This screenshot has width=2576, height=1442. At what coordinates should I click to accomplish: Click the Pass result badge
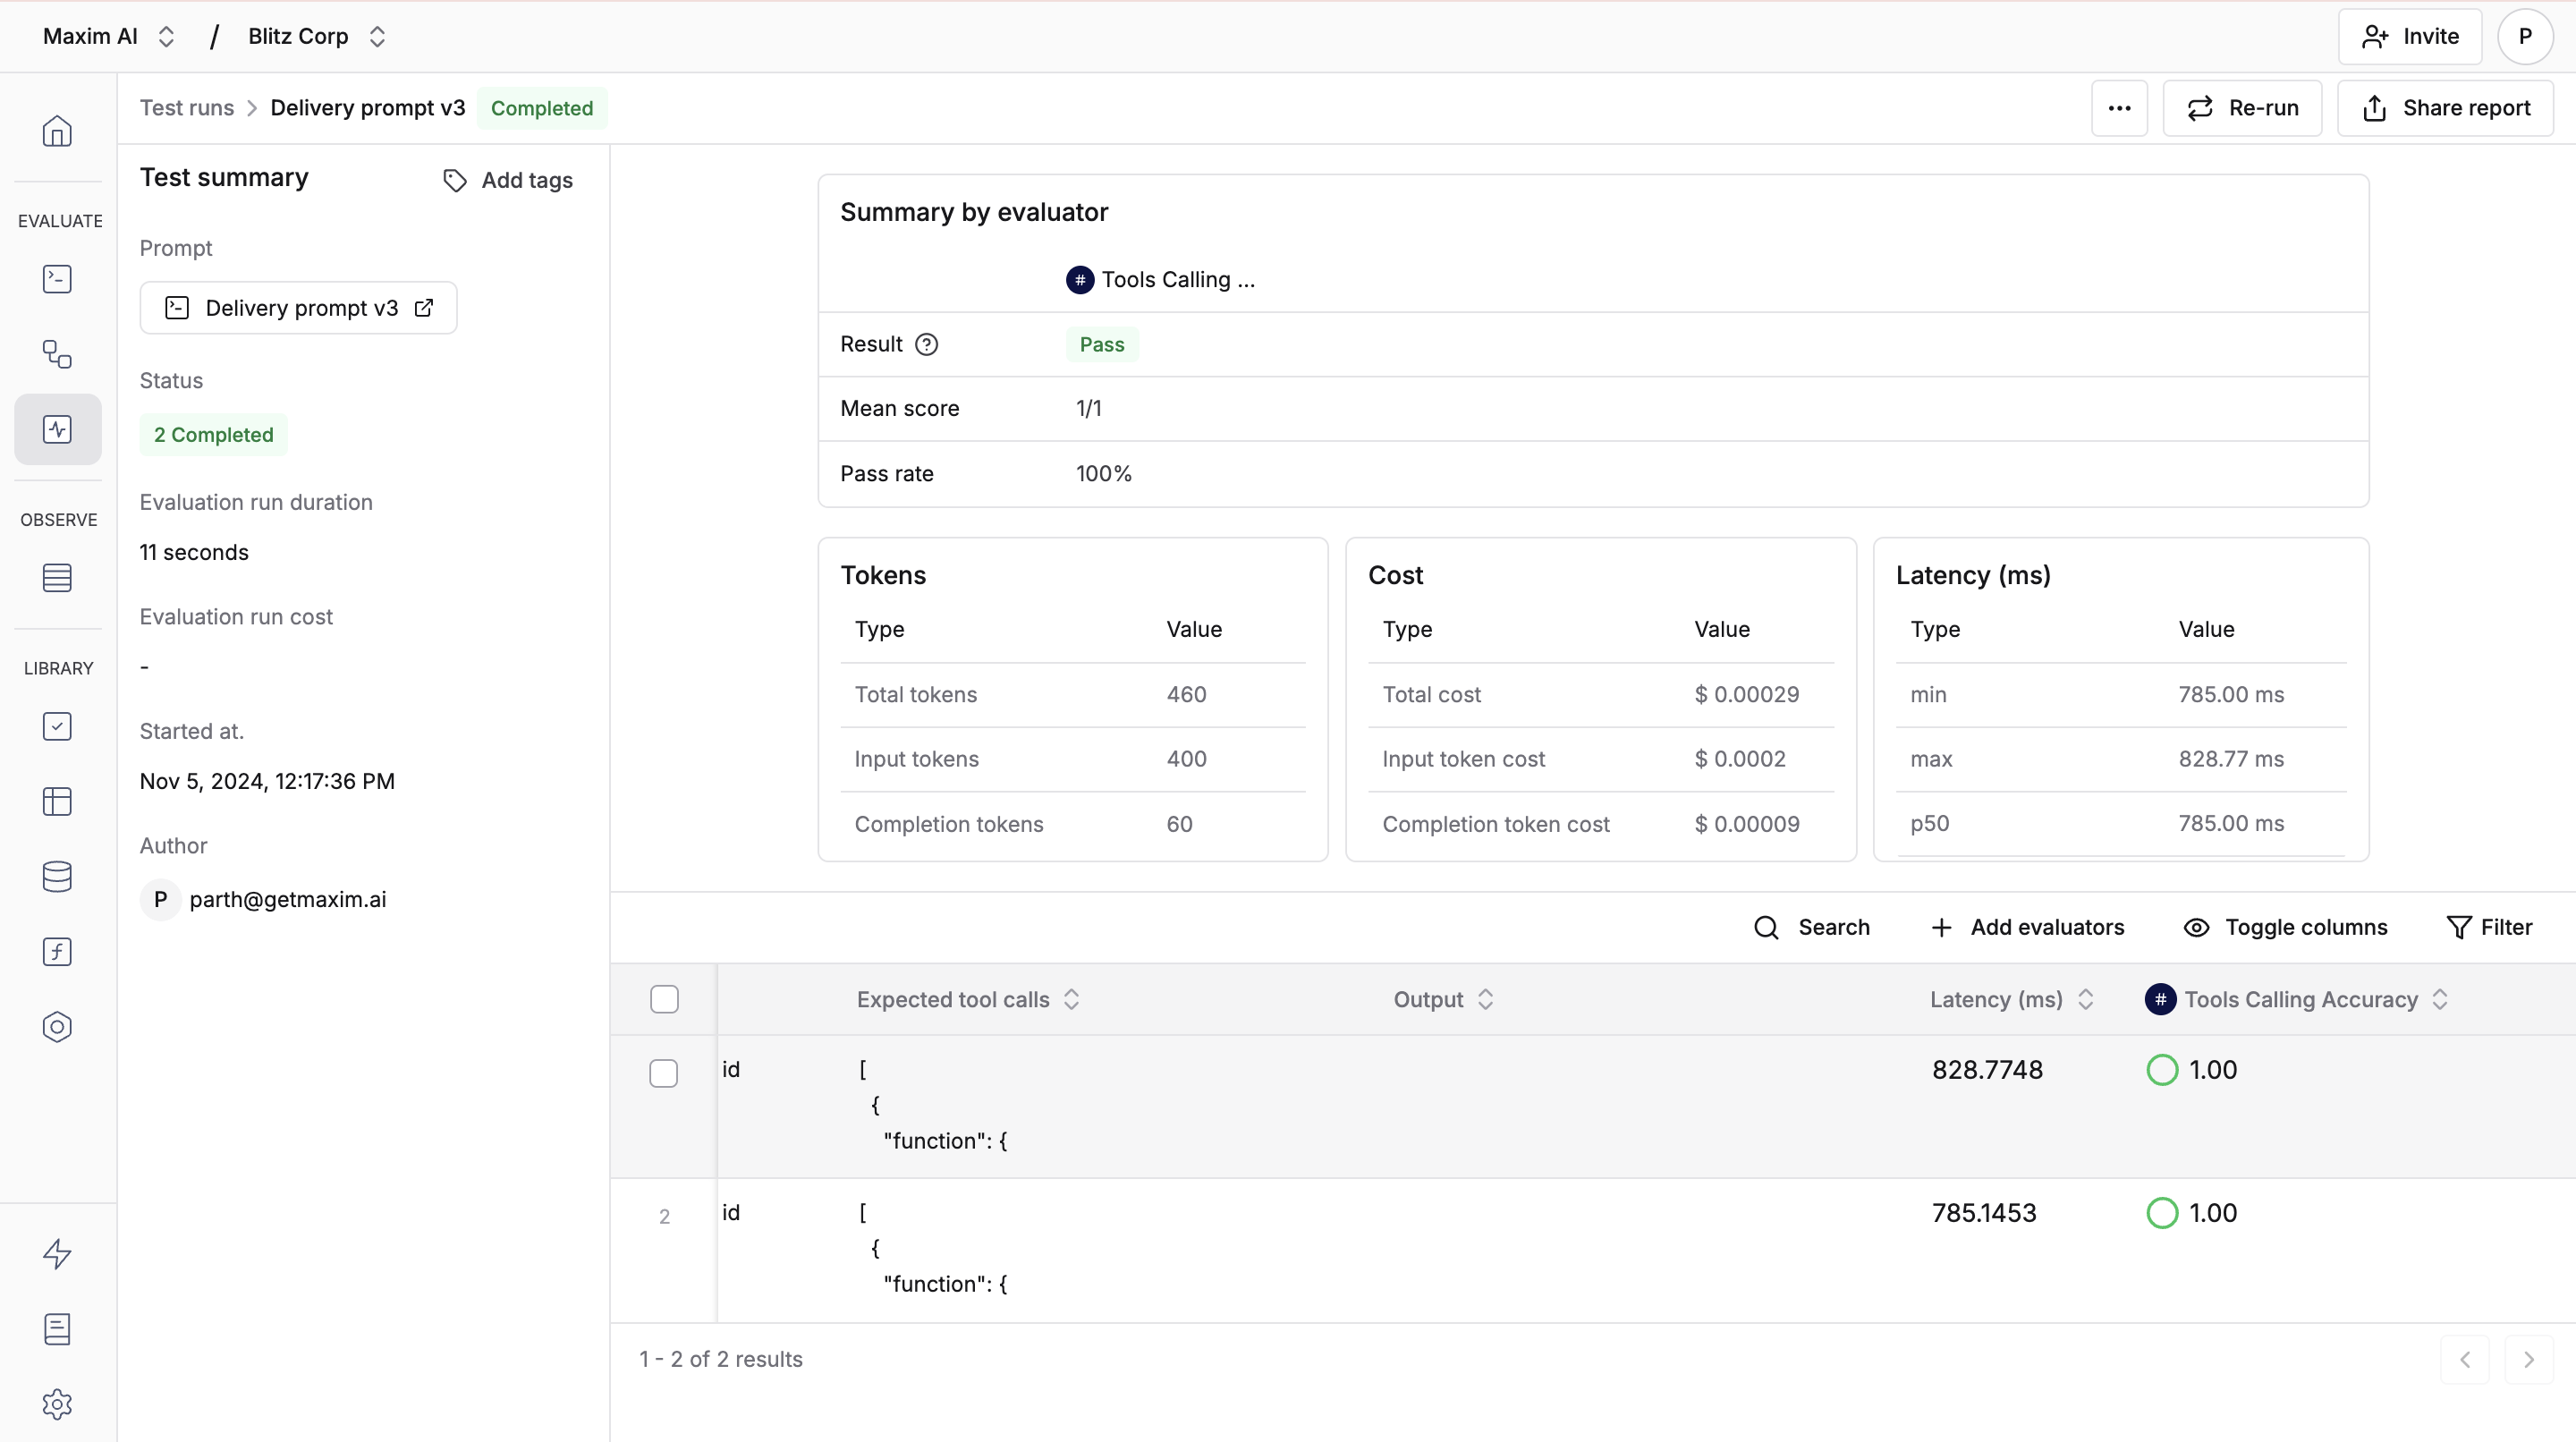point(1102,345)
